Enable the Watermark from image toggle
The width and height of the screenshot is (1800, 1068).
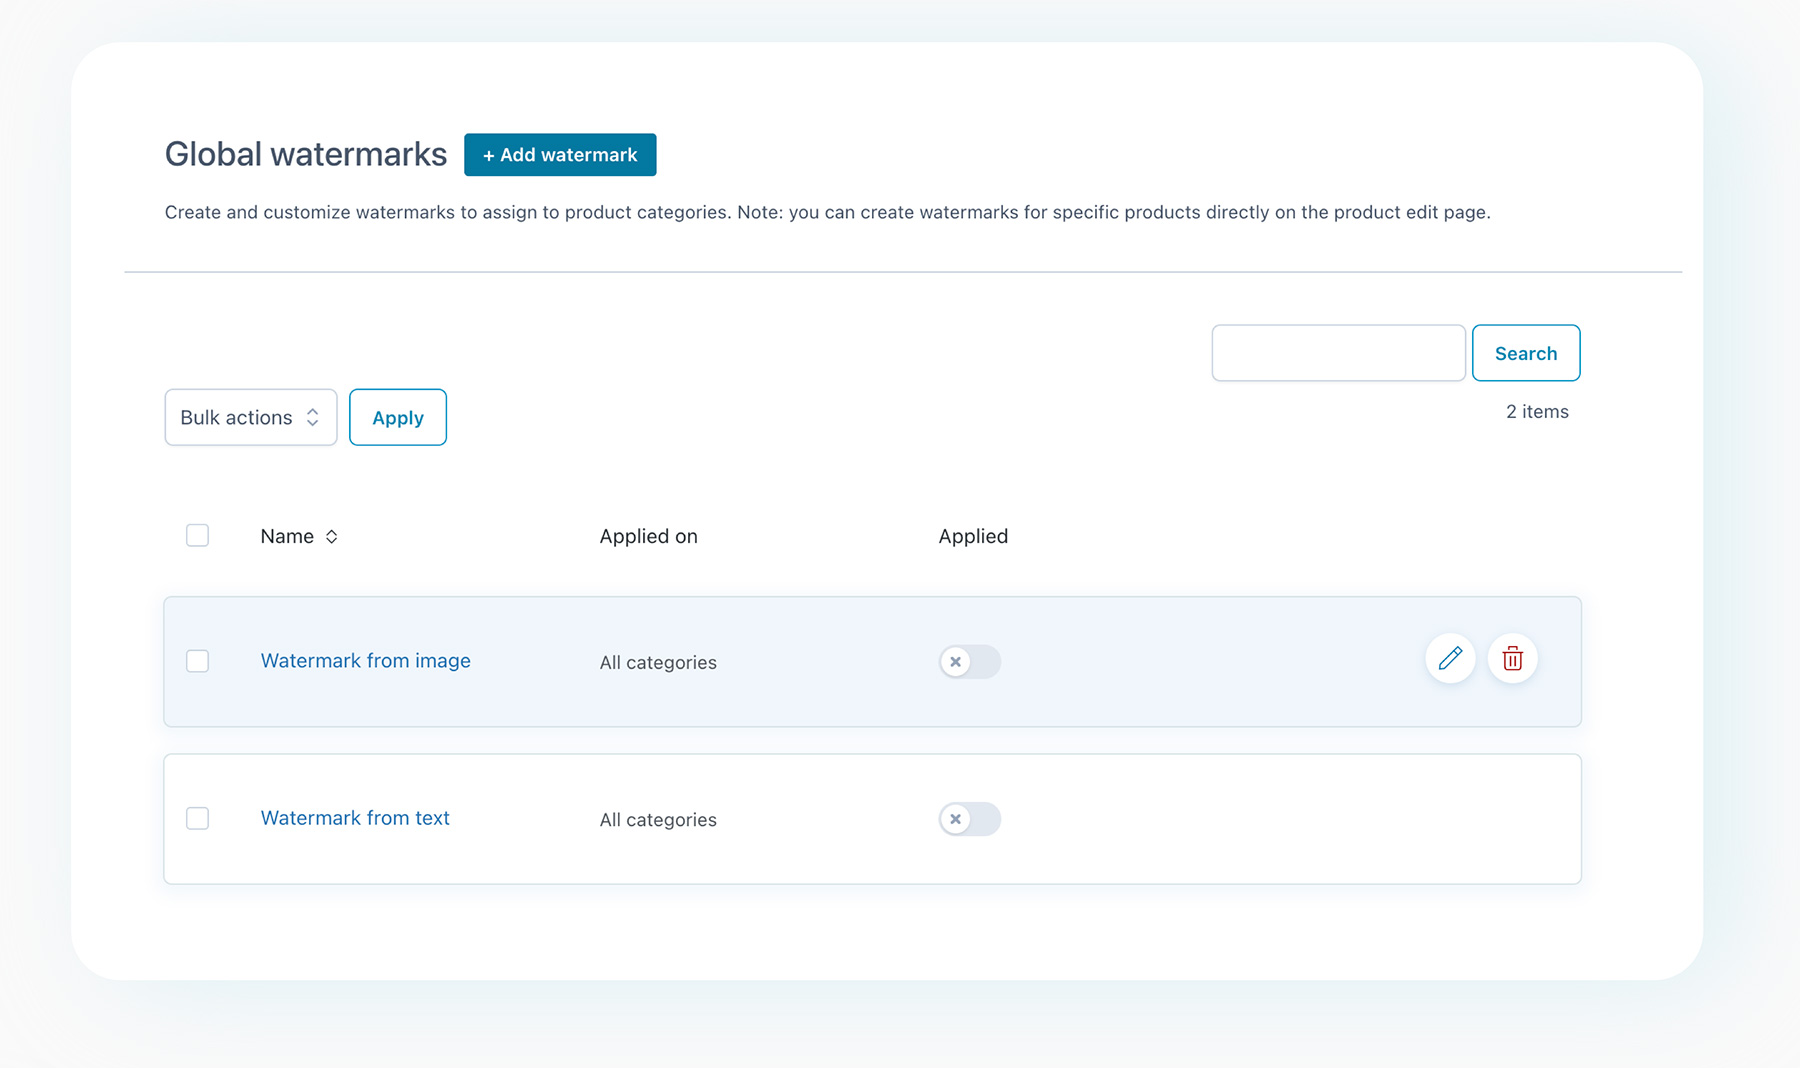pos(969,662)
